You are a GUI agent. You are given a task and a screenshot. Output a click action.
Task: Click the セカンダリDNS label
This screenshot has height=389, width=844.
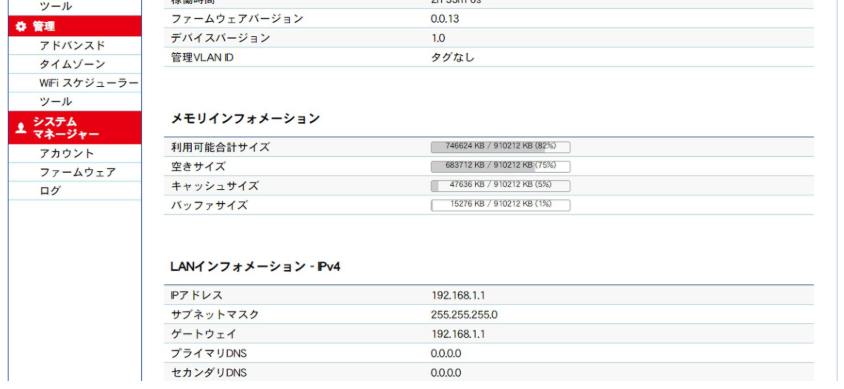209,373
